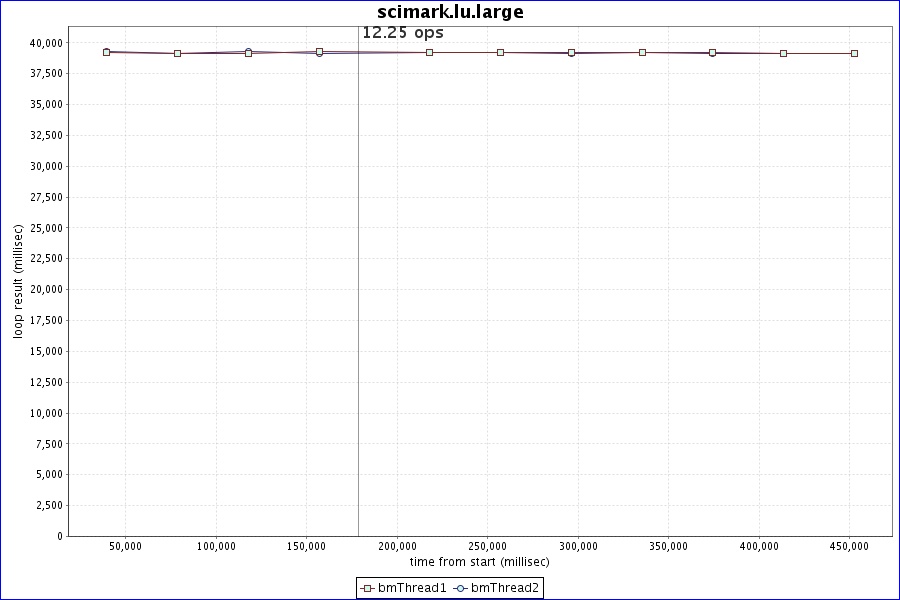Click the data point nearest 300,000 on x-axis
The height and width of the screenshot is (600, 900).
tap(571, 52)
